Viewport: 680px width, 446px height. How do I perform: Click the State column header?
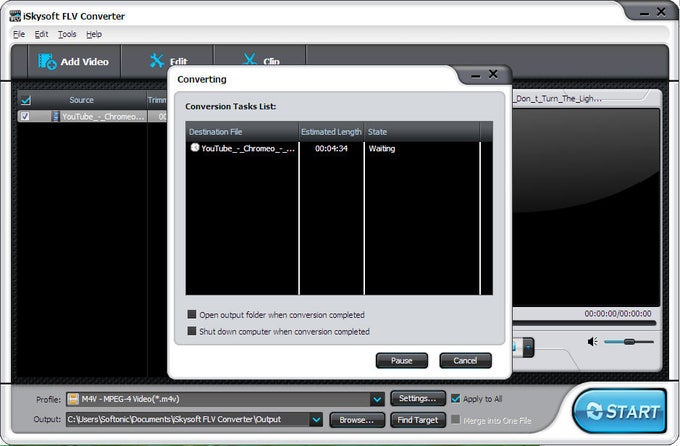pyautogui.click(x=422, y=131)
